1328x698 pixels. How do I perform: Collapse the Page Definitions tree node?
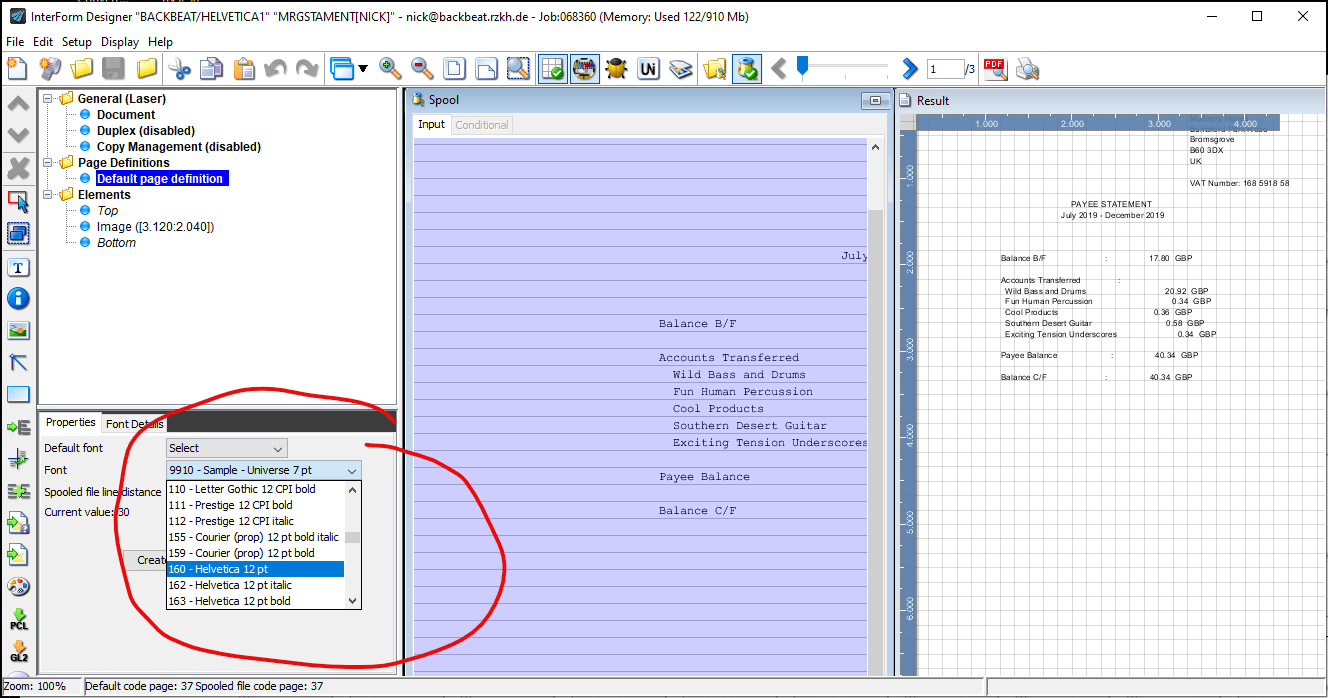tap(47, 163)
